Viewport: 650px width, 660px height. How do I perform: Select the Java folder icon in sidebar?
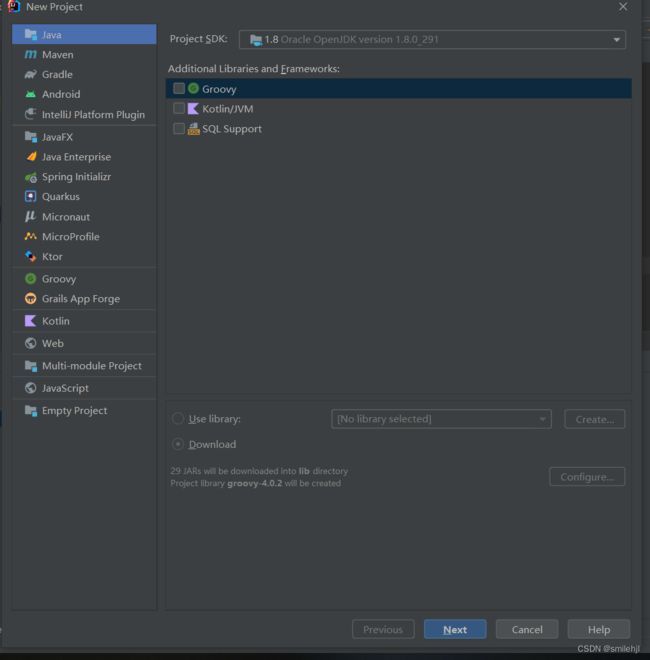tap(31, 34)
